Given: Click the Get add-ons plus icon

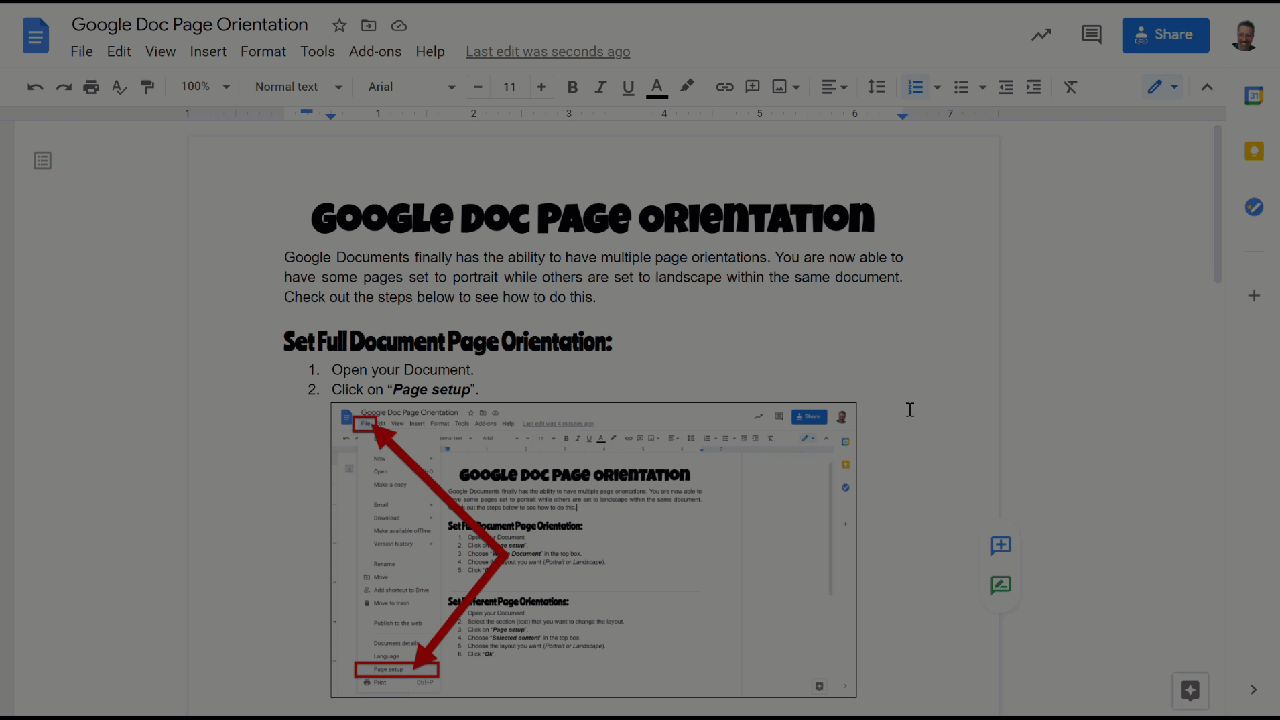Looking at the screenshot, I should coord(1254,296).
